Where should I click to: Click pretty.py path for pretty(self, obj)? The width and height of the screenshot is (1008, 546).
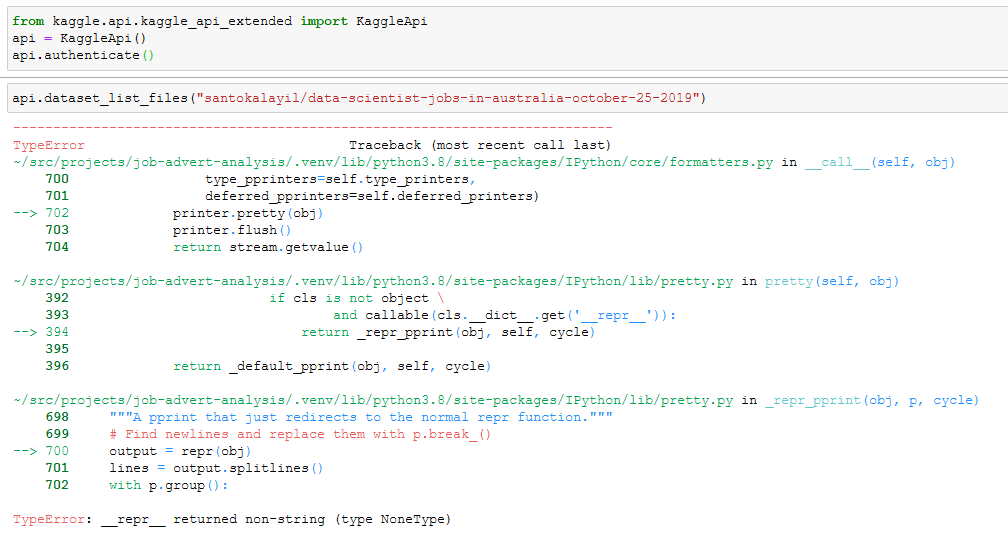tap(374, 281)
